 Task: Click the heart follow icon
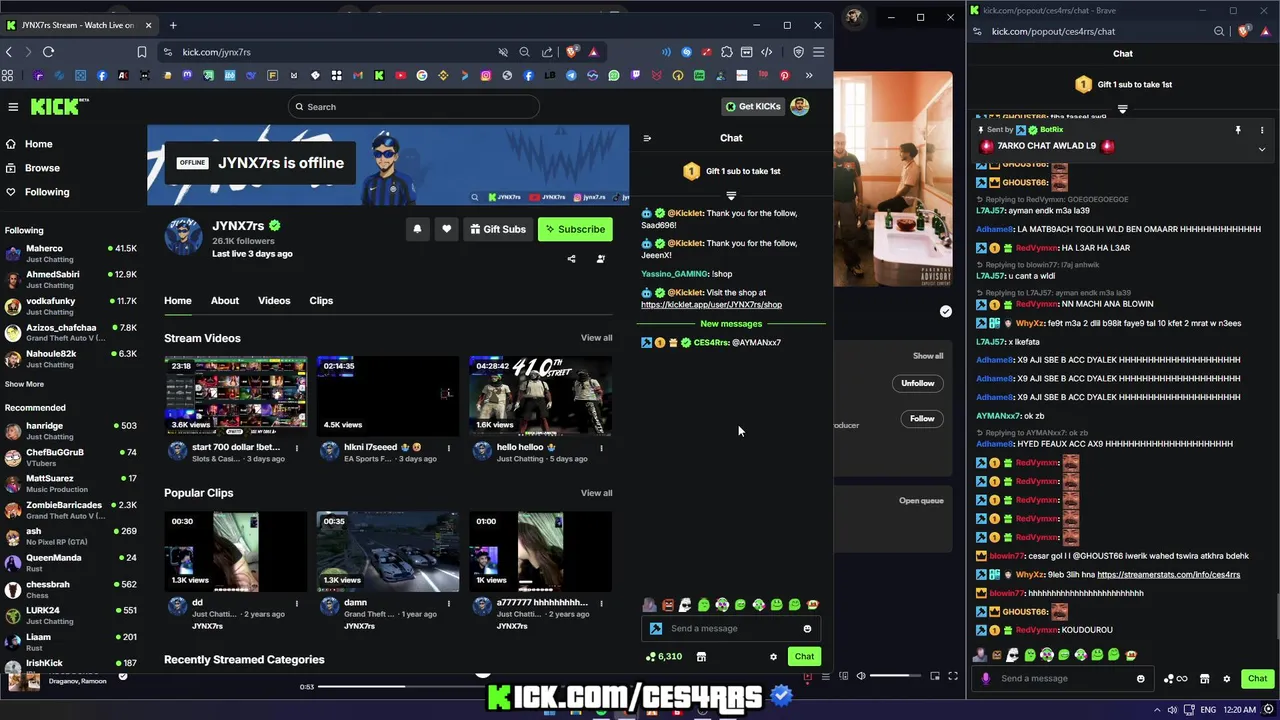click(446, 229)
